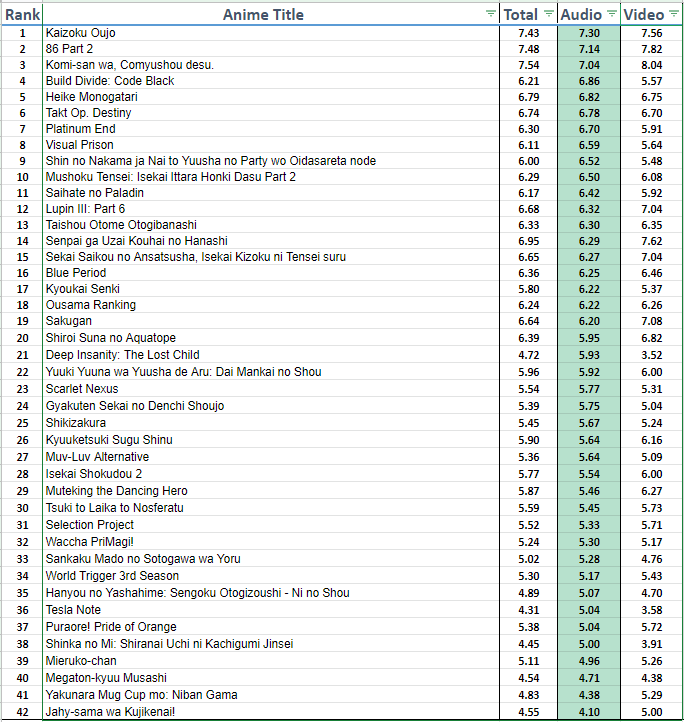This screenshot has width=684, height=722.
Task: Click the Selection Project cell
Action: [x=271, y=525]
